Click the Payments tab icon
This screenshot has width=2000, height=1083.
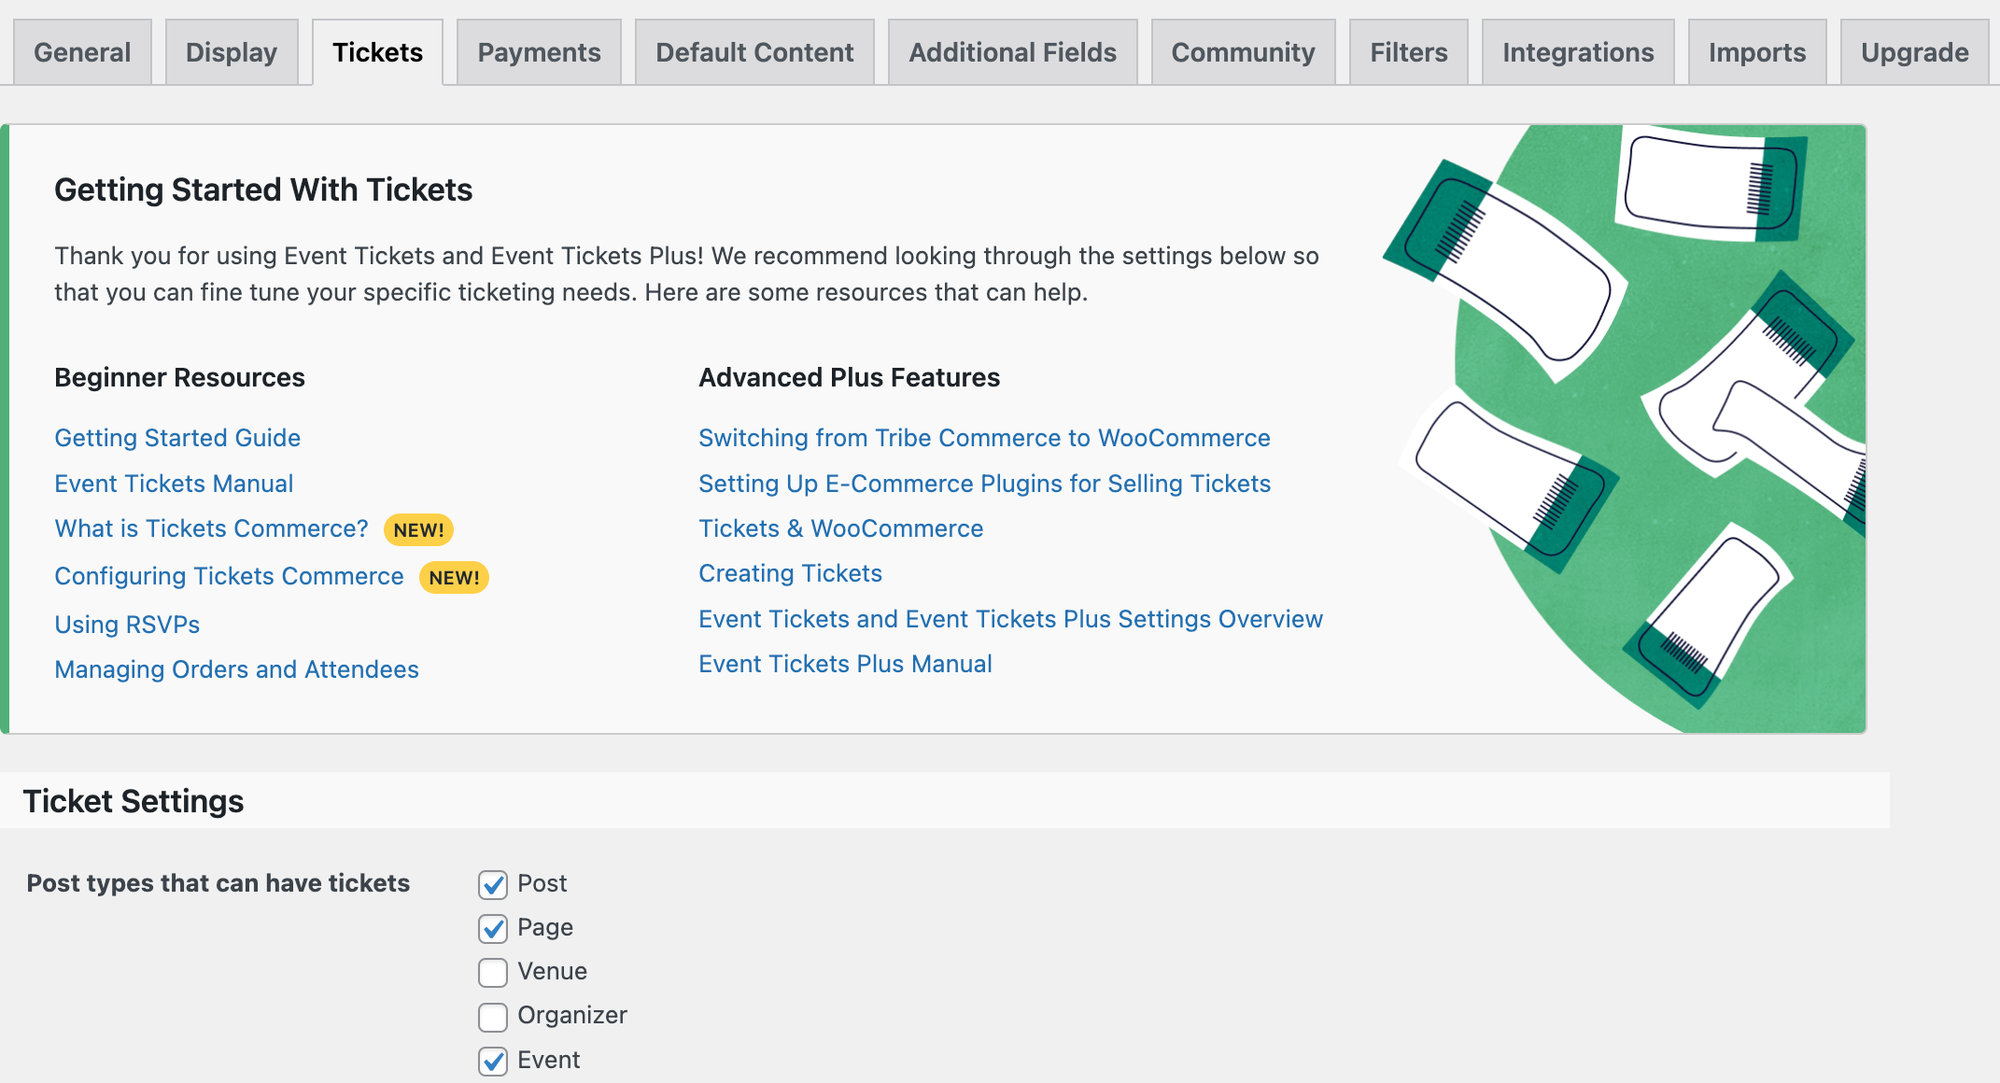(537, 52)
